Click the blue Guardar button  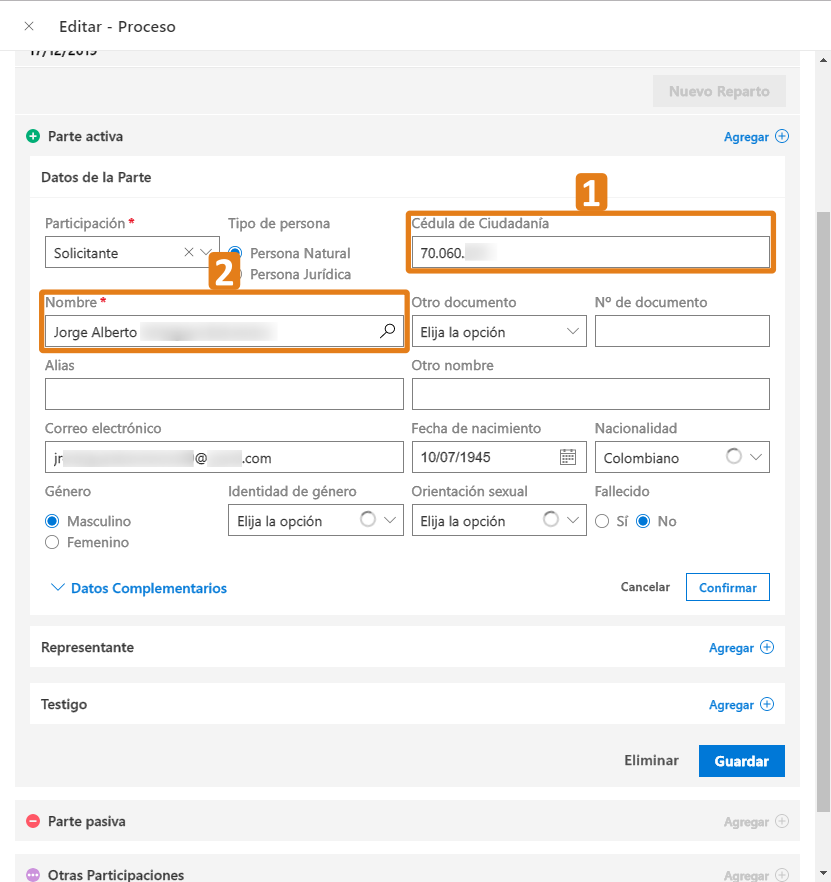[742, 761]
